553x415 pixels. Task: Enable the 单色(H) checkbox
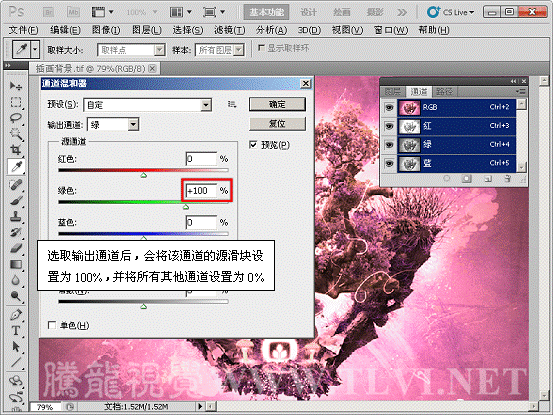[x=52, y=325]
